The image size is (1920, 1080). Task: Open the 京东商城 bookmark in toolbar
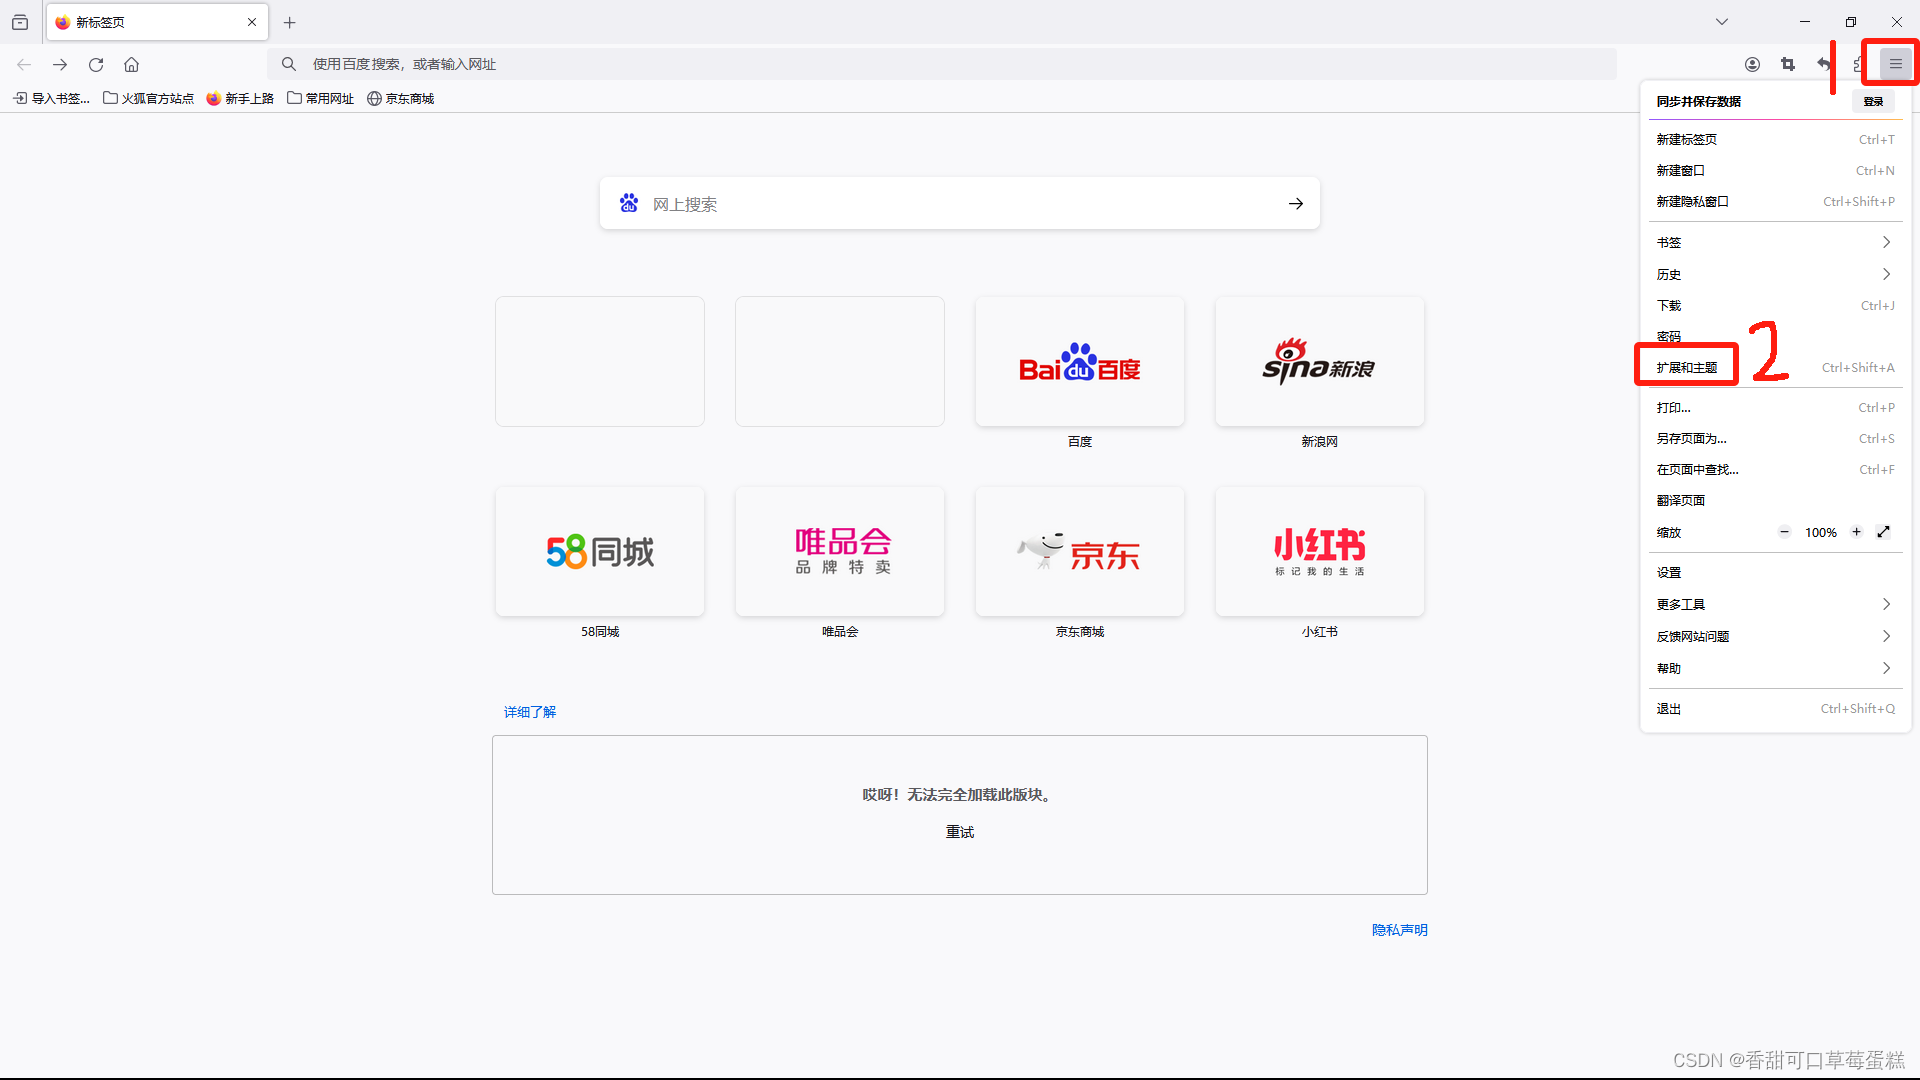tap(400, 98)
